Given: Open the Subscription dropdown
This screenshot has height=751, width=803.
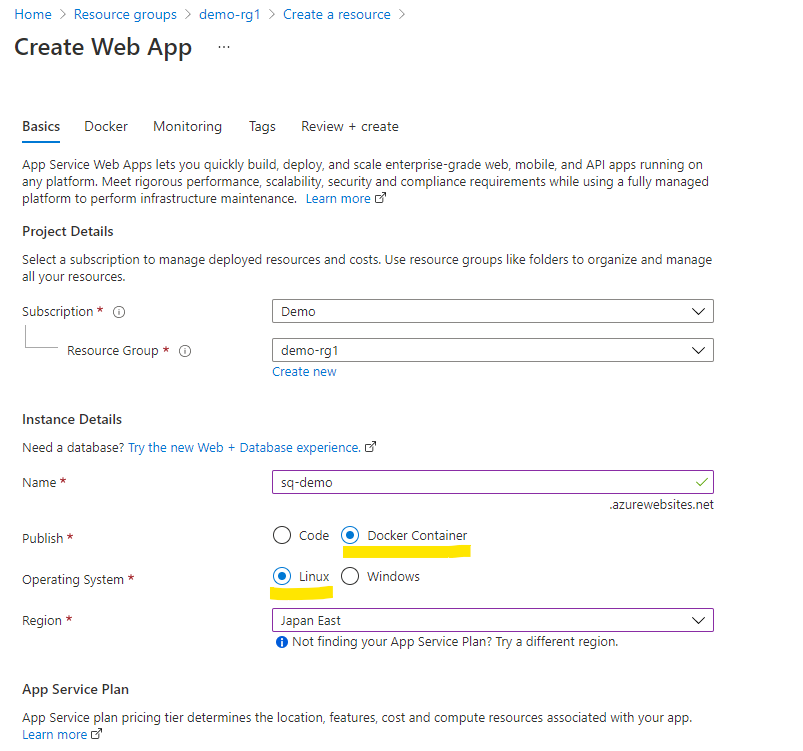Looking at the screenshot, I should coord(492,311).
